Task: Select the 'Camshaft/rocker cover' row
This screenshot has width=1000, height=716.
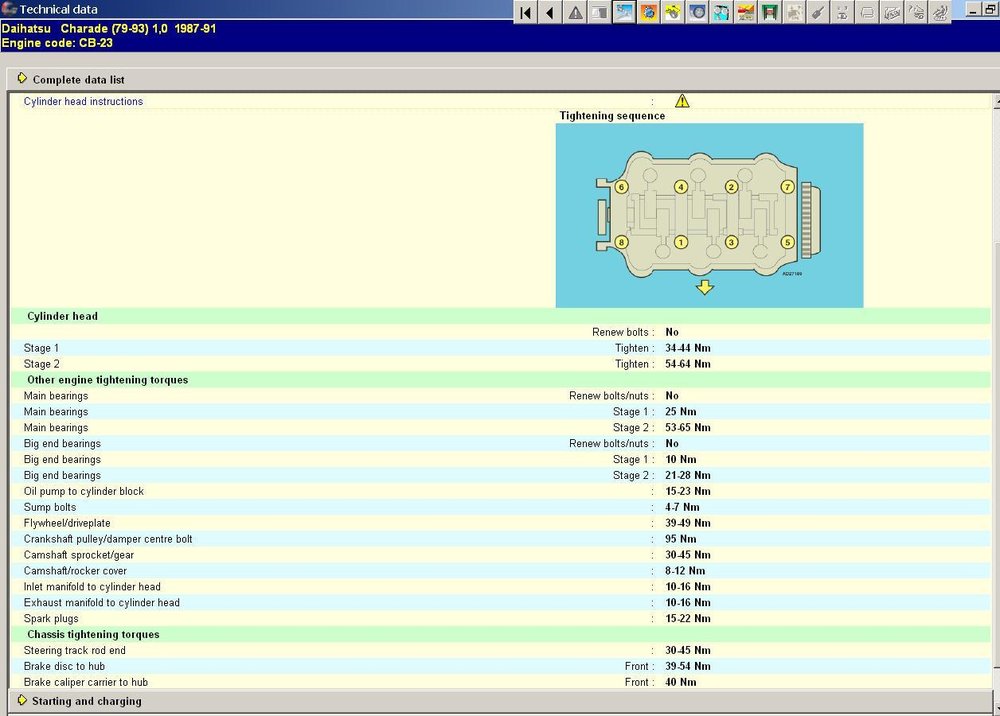Action: [x=501, y=571]
